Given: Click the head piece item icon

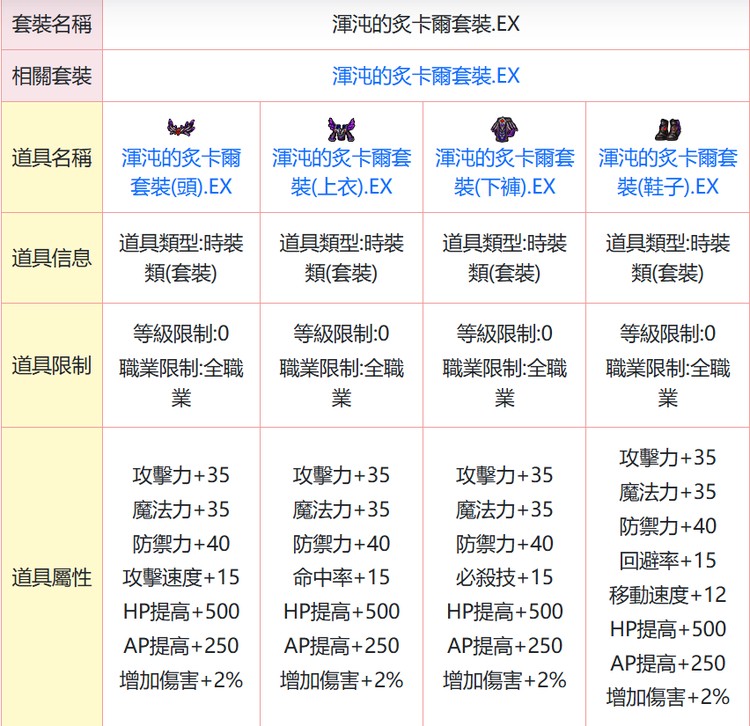Looking at the screenshot, I should [x=181, y=128].
